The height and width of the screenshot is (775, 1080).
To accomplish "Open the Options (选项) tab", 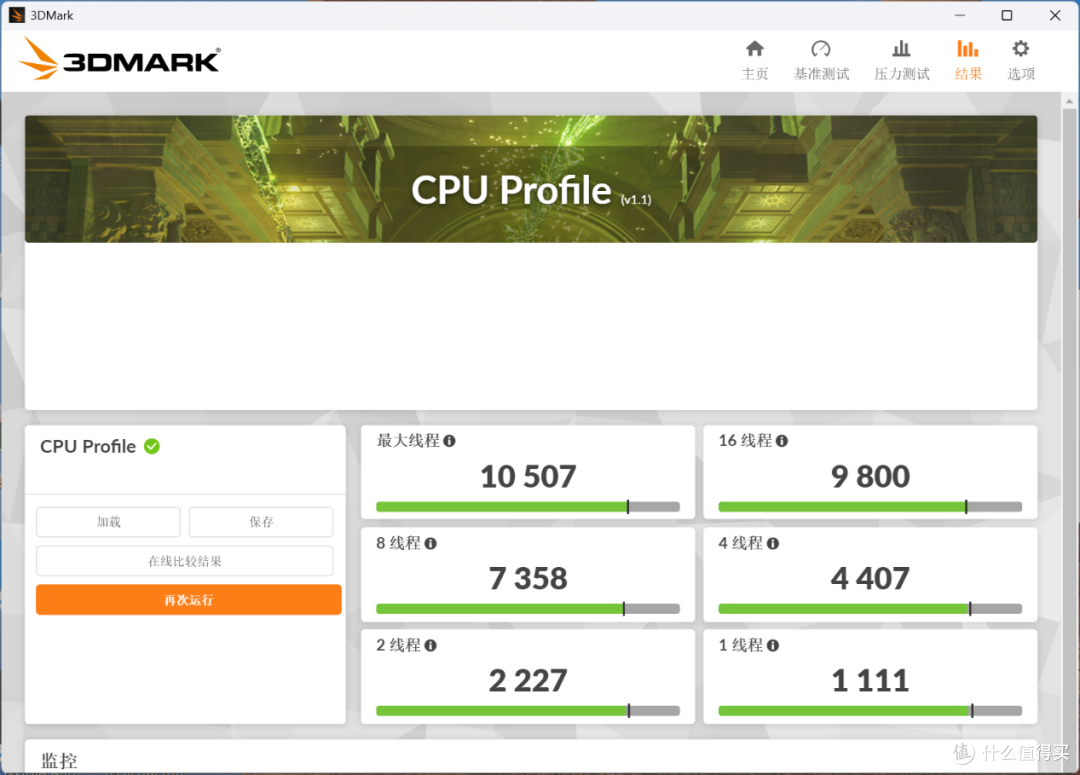I will (x=1021, y=61).
